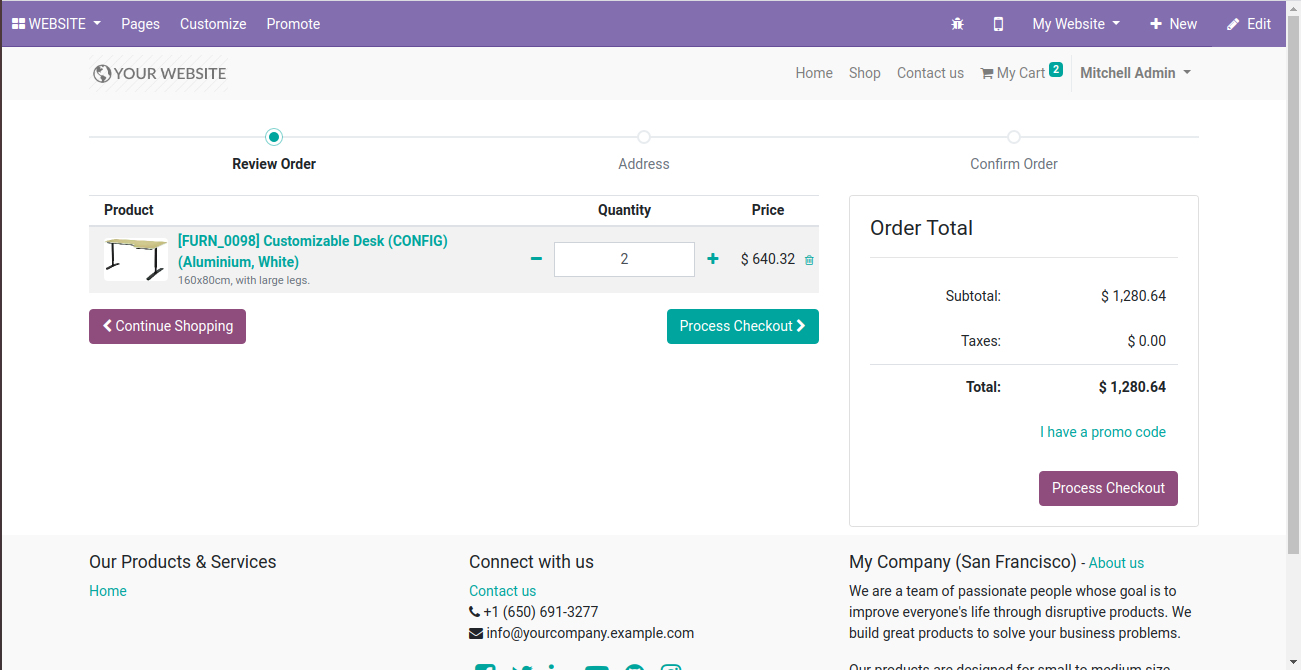Click the teal Process Checkout button

(743, 326)
